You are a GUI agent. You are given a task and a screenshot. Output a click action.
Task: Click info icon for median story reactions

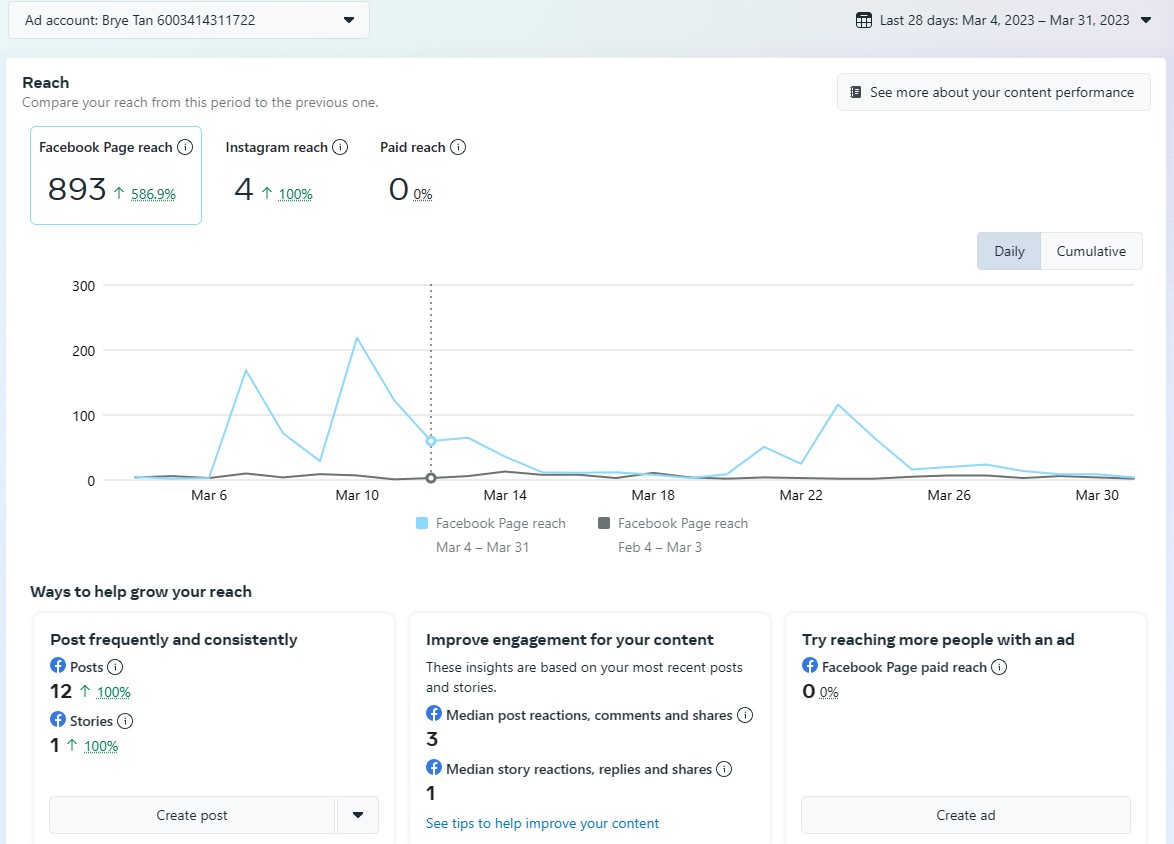[724, 769]
